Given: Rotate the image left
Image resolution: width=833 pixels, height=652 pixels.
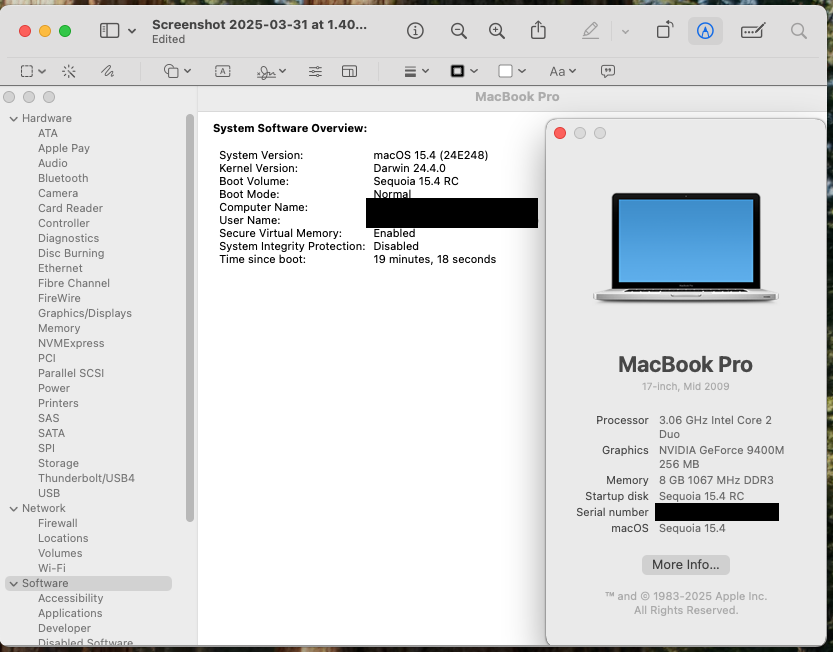Looking at the screenshot, I should coord(665,30).
